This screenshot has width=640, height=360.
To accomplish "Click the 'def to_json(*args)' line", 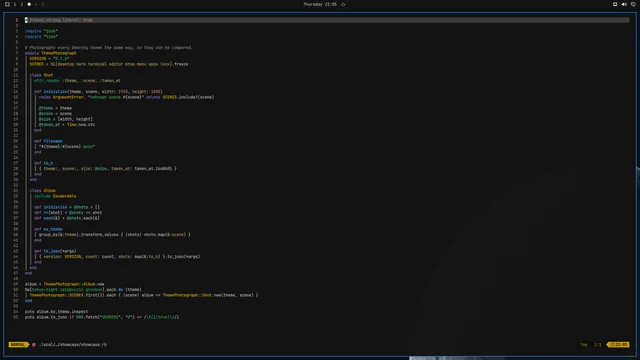I will coord(55,251).
